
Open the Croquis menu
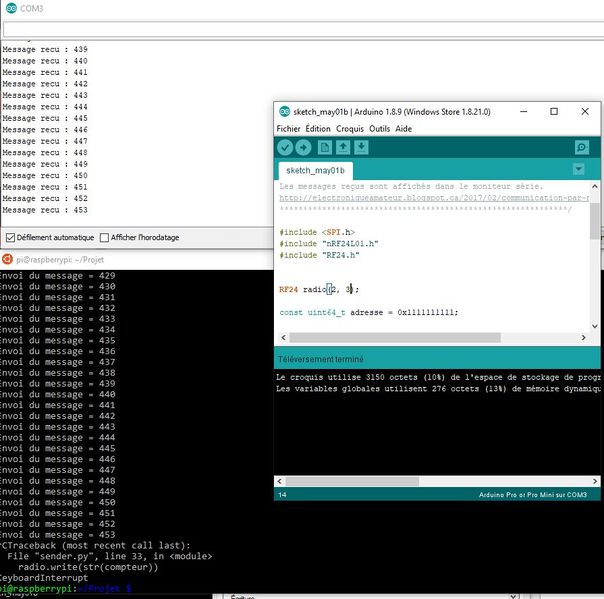click(350, 129)
